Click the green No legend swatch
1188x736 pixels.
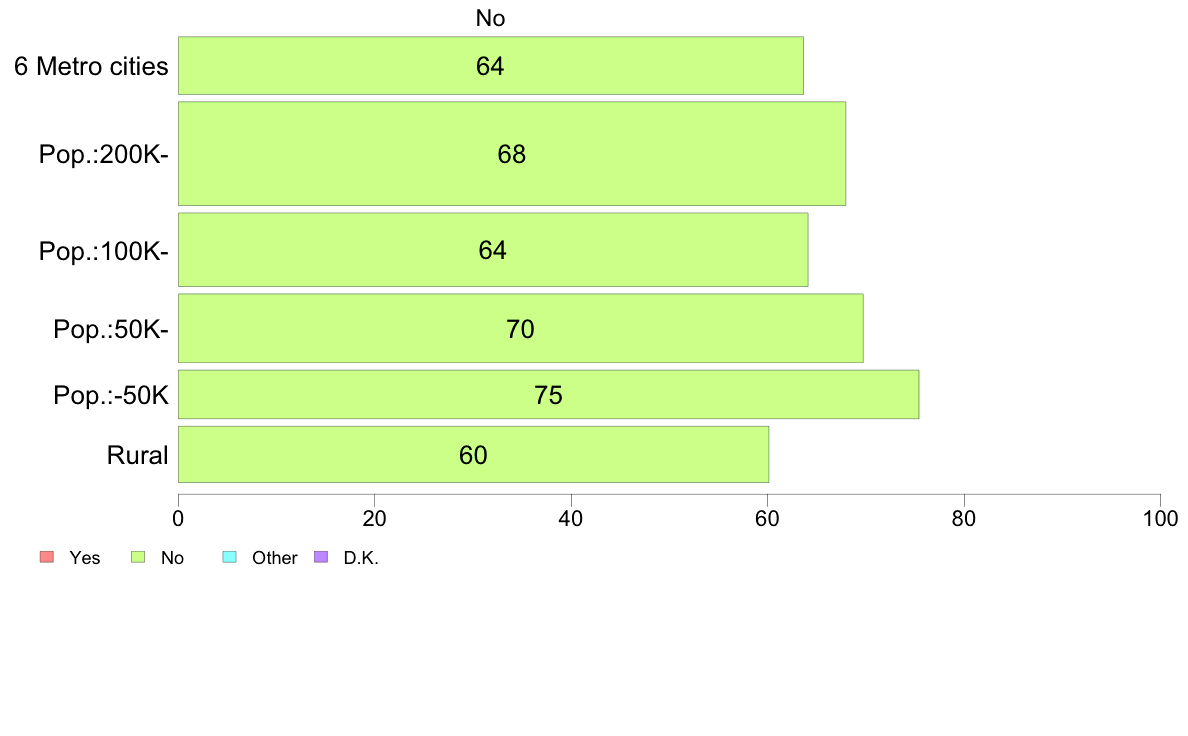pyautogui.click(x=138, y=557)
